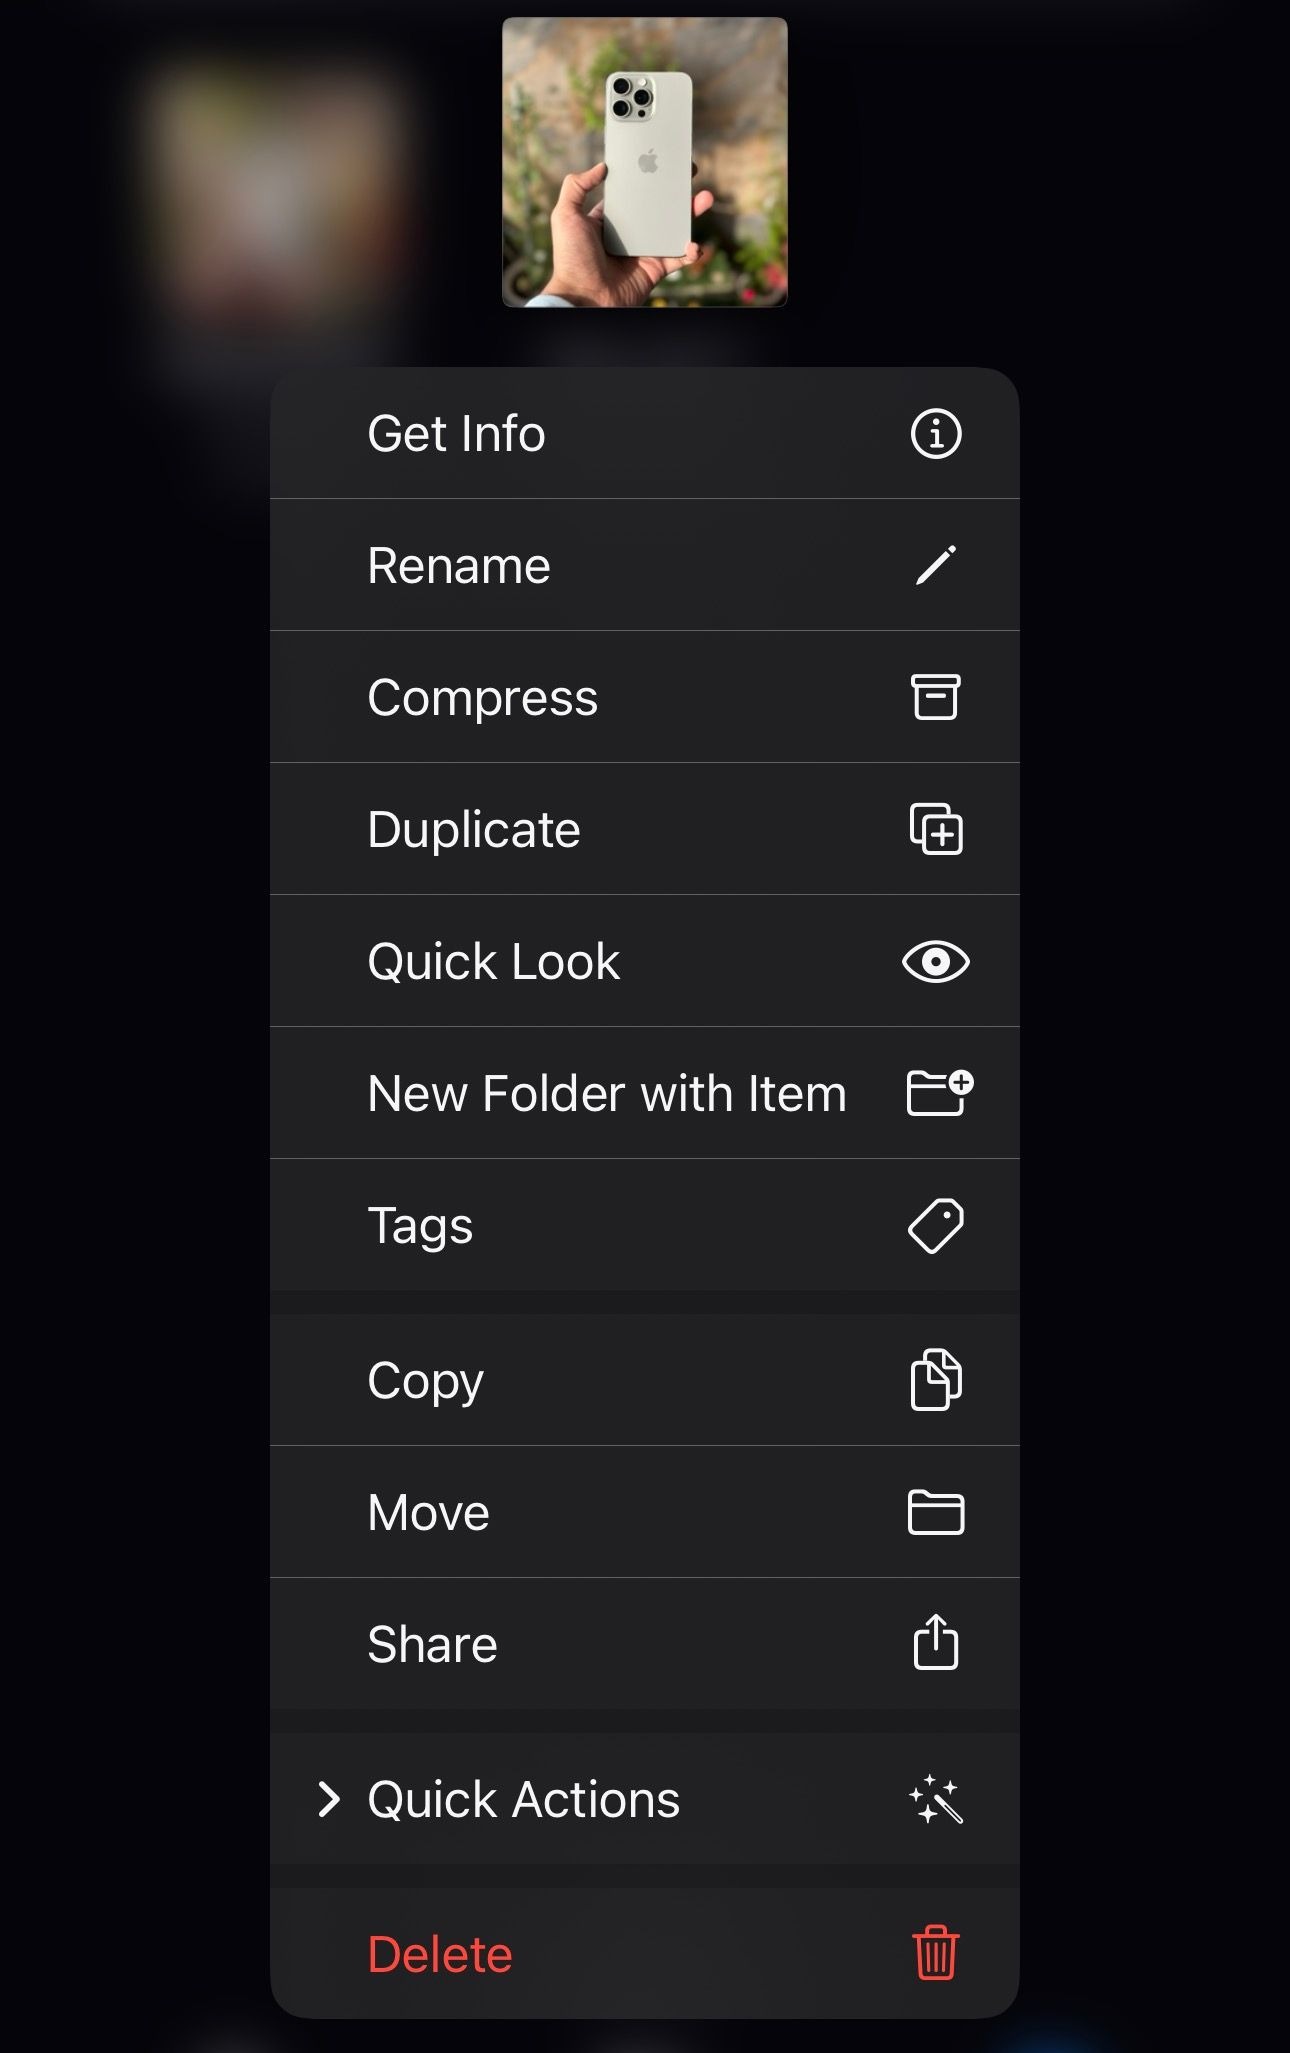Tap the magic wand Quick Actions icon
Screen dimensions: 1290x2053
936,1799
